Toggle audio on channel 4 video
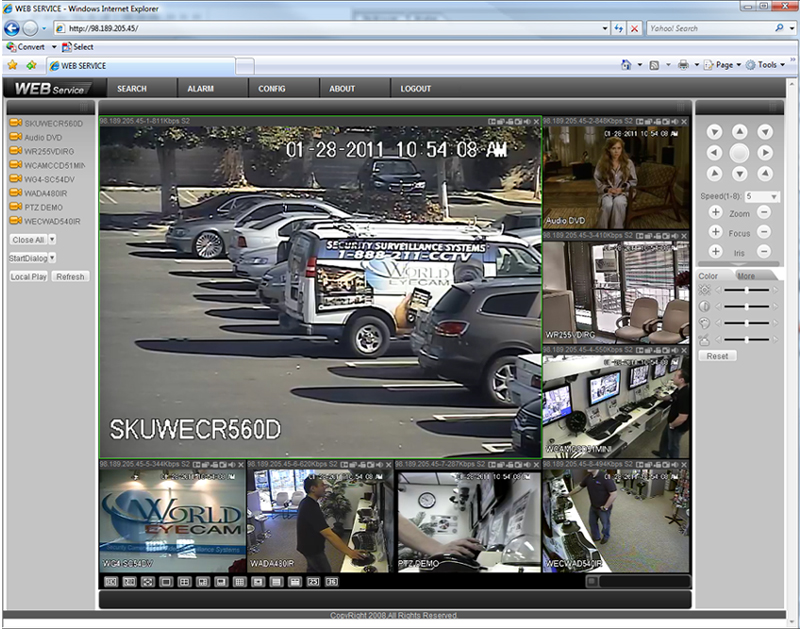The image size is (800, 629). point(675,350)
